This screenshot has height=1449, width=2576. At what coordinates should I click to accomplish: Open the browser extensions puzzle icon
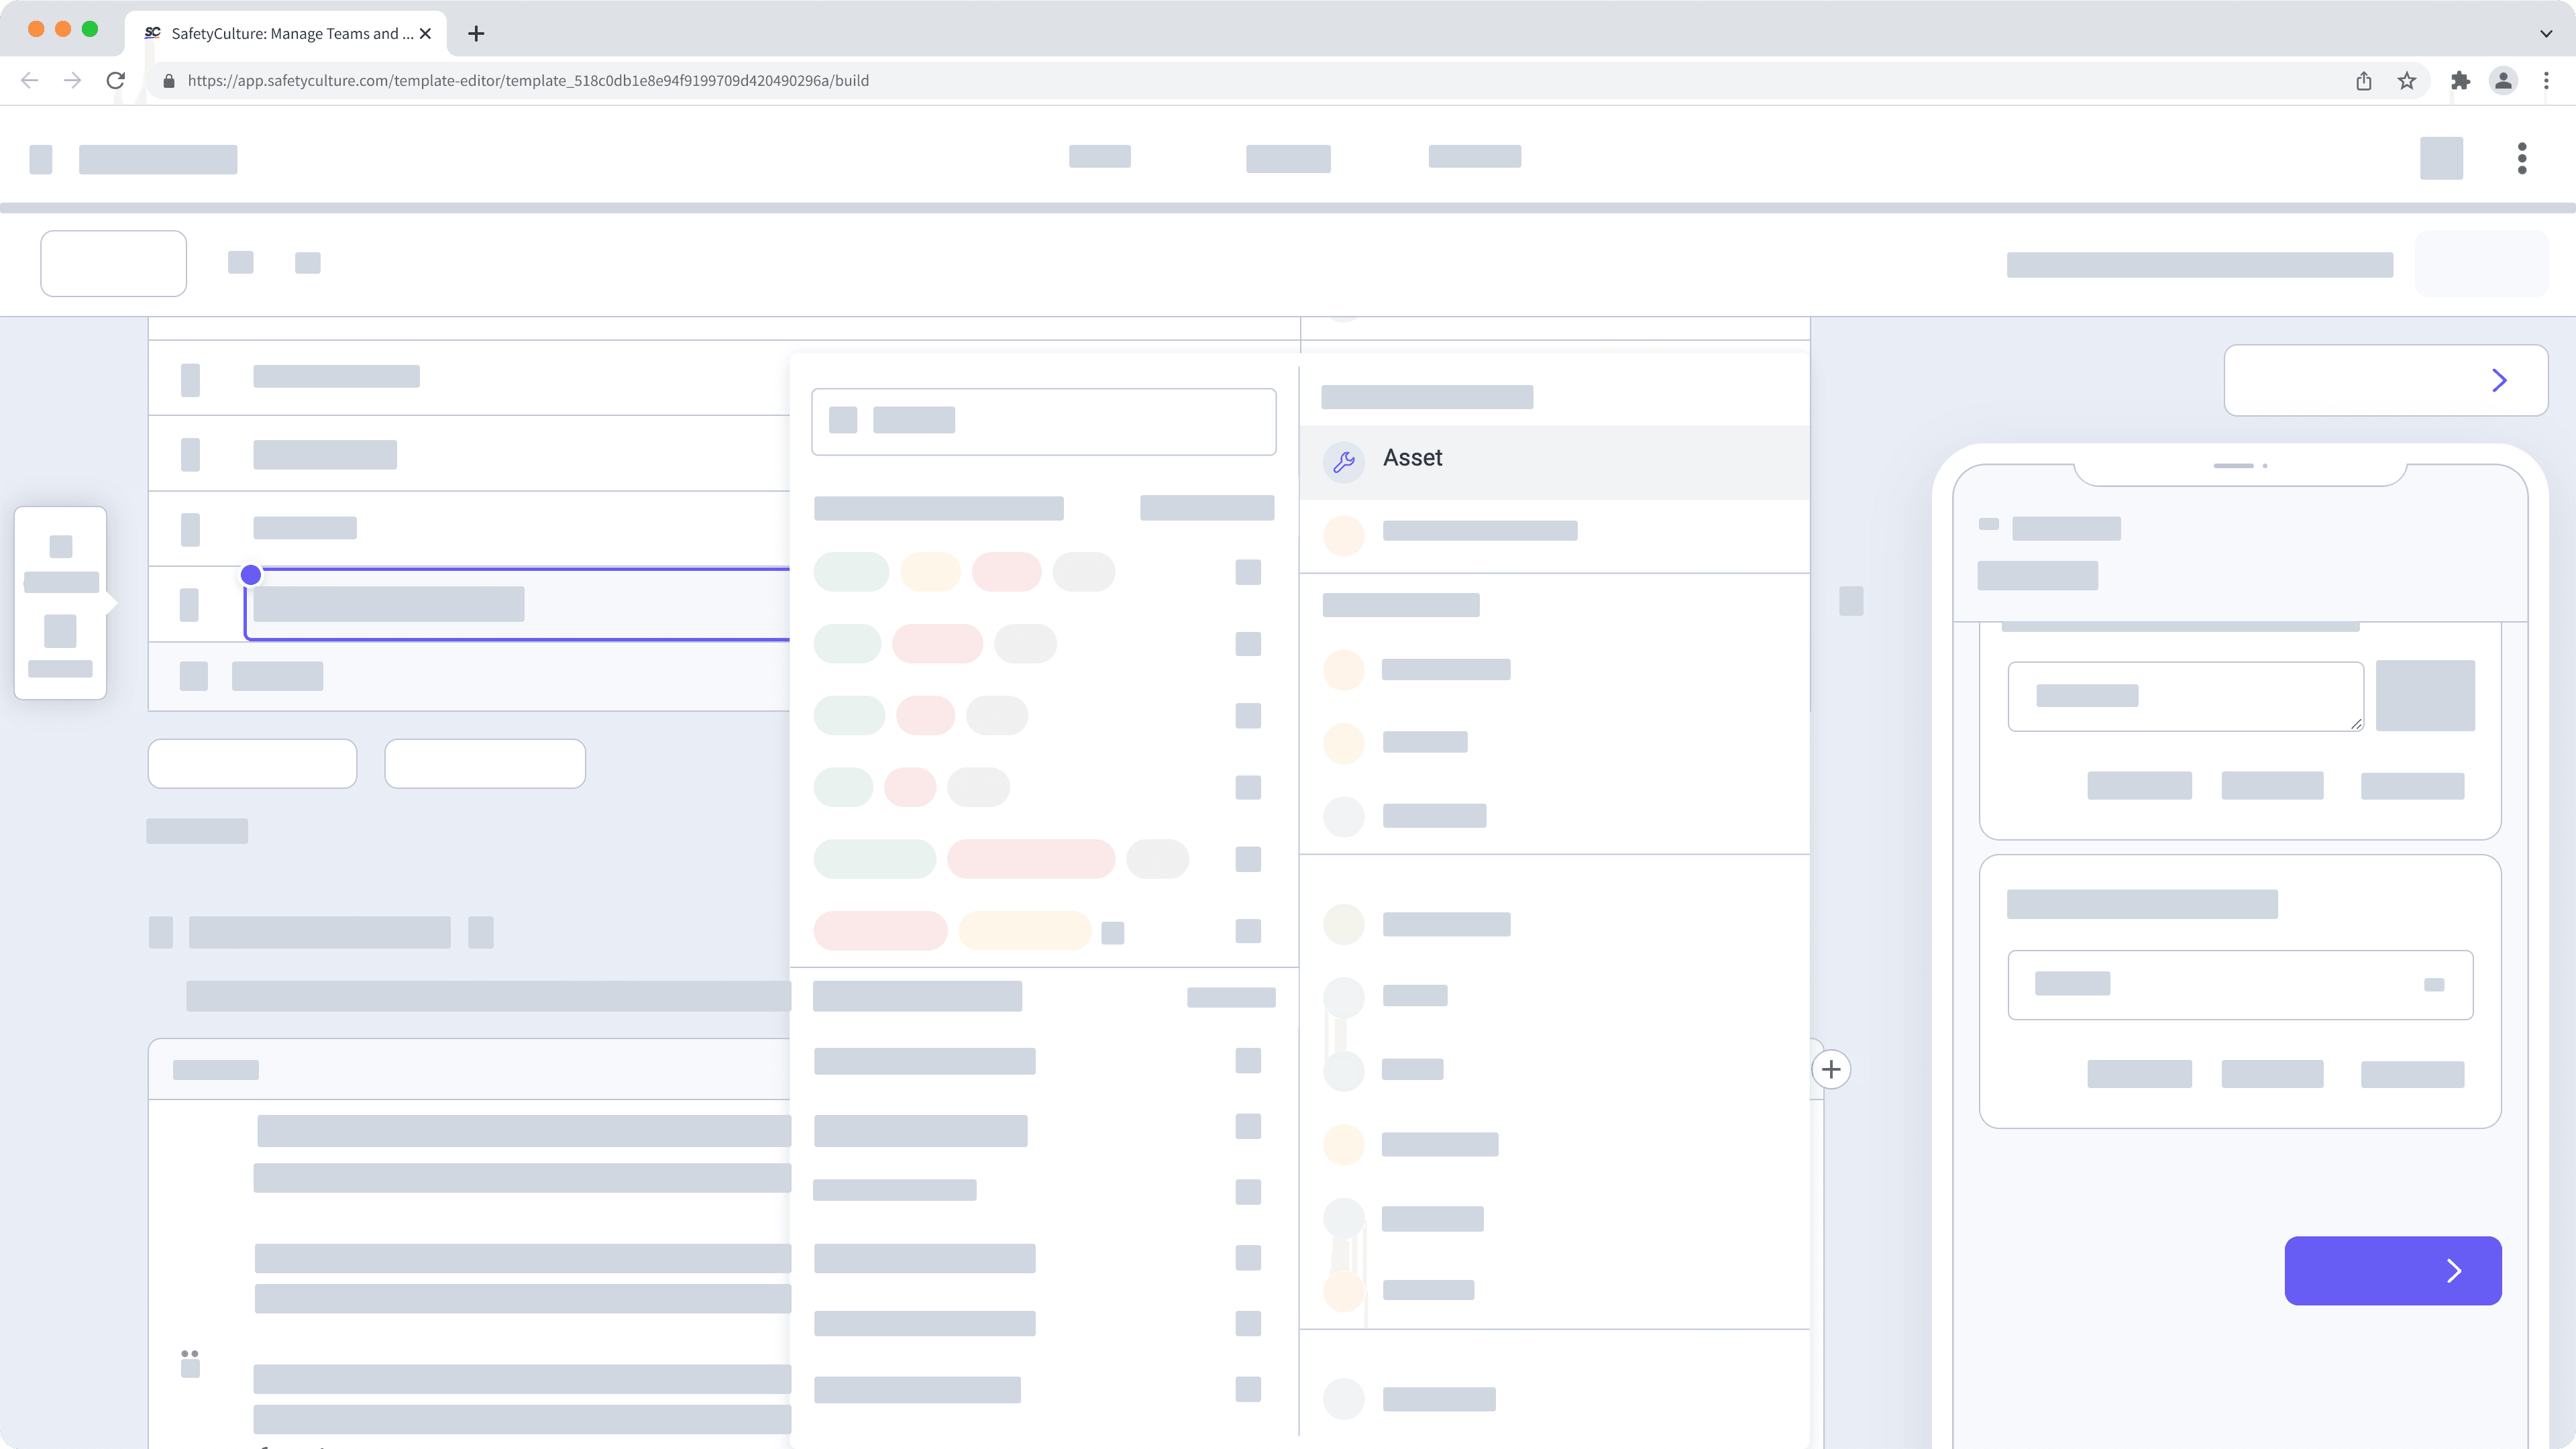tap(2461, 81)
